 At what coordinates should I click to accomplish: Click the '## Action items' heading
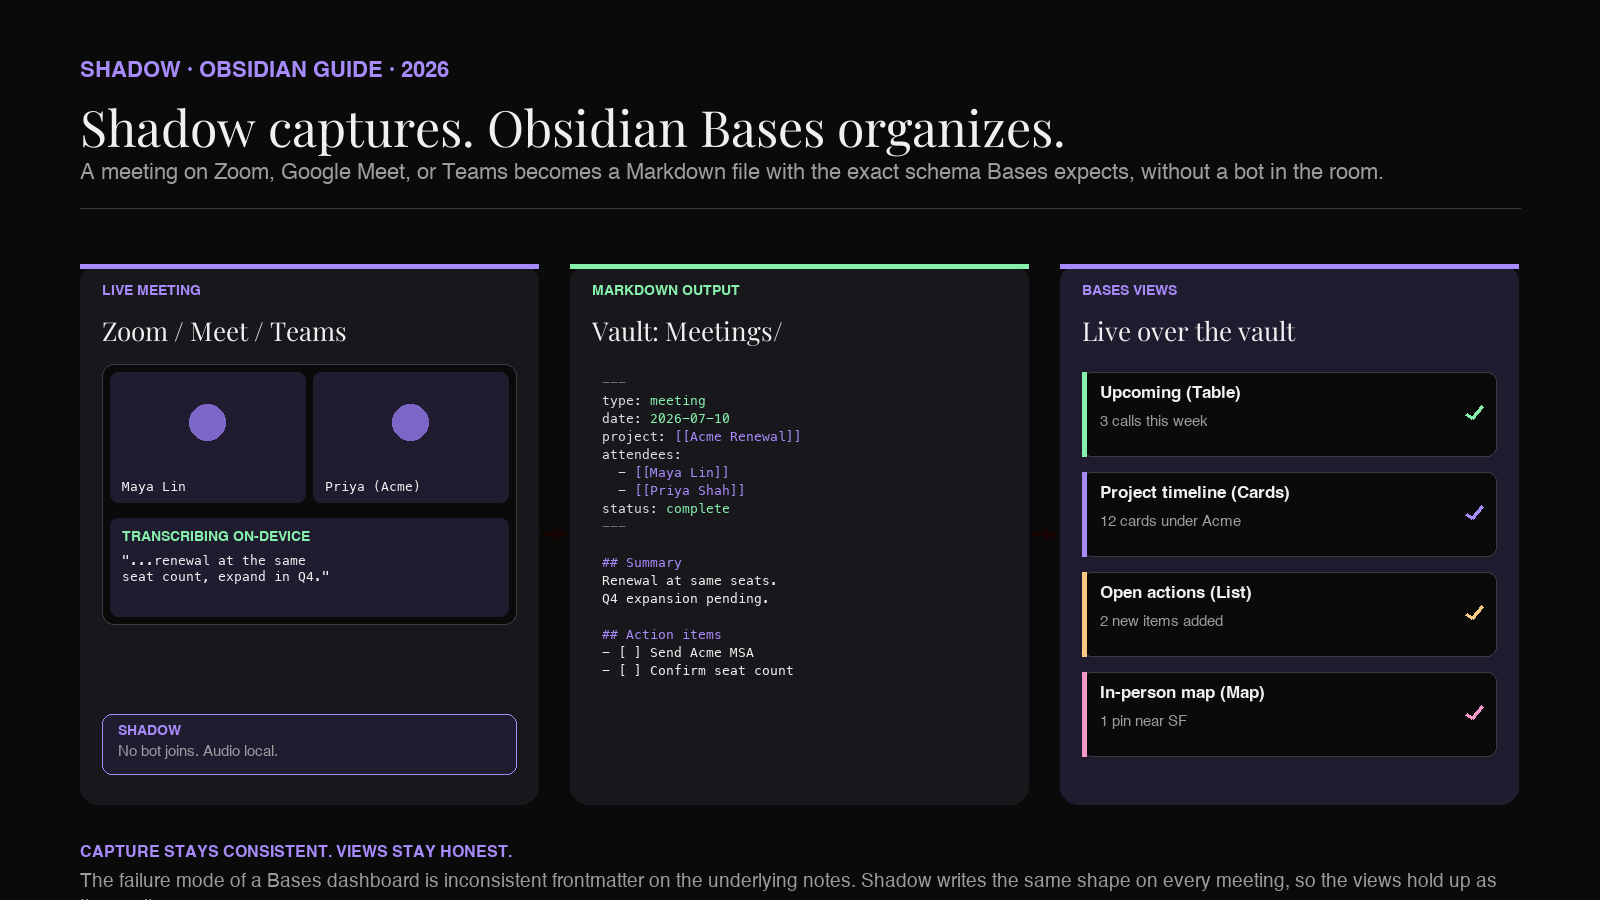tap(662, 634)
